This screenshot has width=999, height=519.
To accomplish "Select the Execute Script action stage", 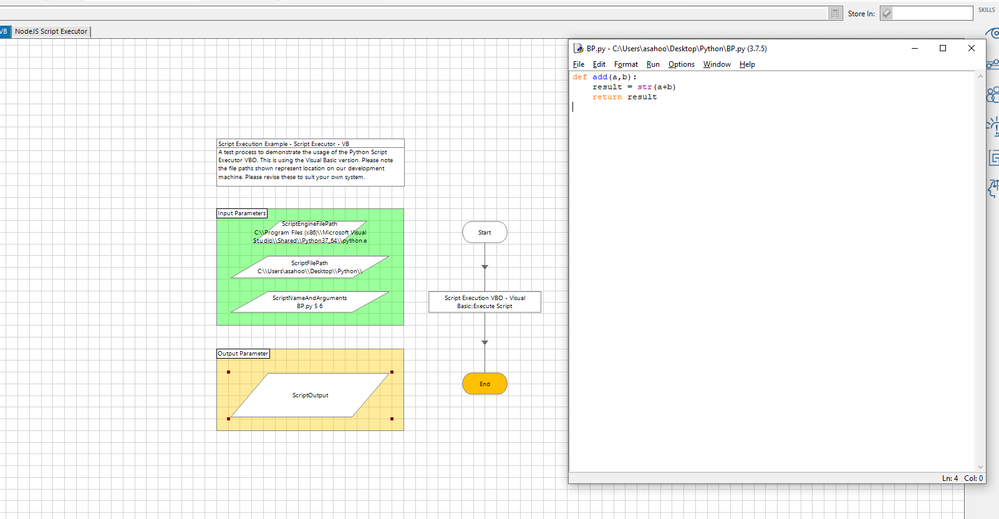I will coord(485,301).
